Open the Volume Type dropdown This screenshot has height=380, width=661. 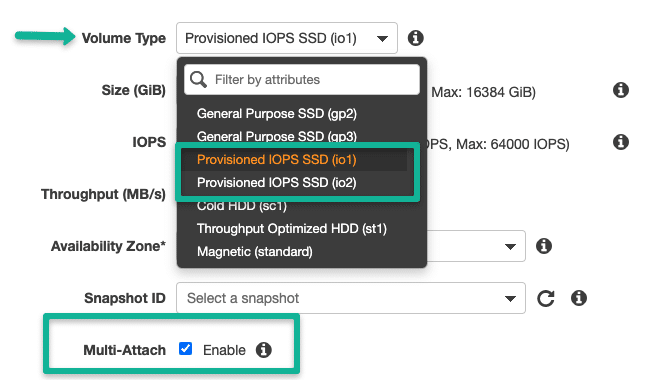tap(287, 38)
